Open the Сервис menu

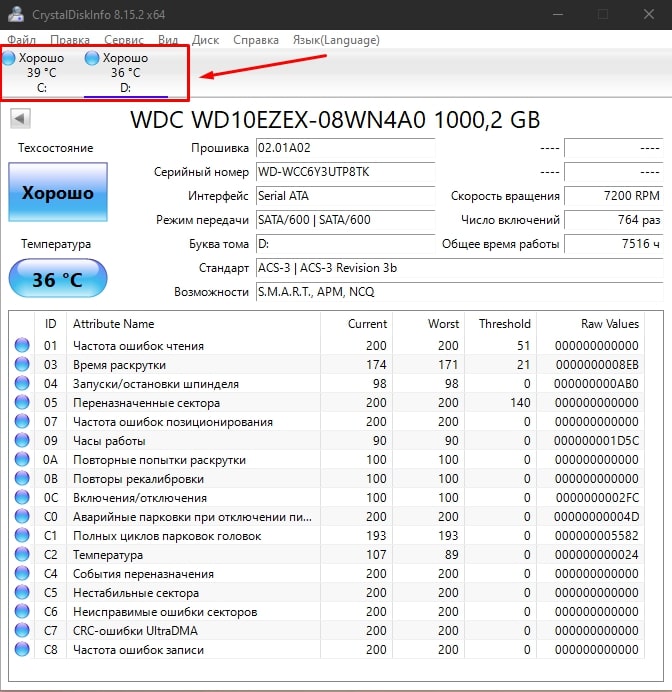pyautogui.click(x=124, y=40)
